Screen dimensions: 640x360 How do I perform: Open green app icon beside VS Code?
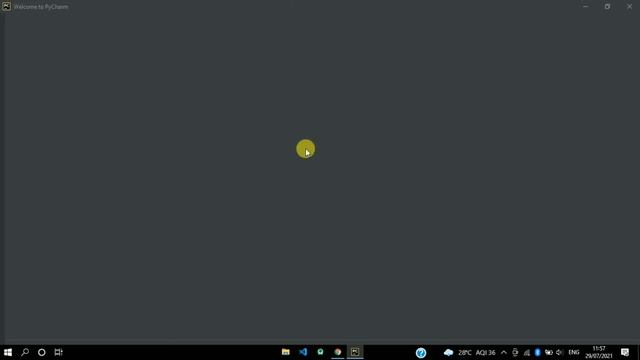click(x=320, y=352)
